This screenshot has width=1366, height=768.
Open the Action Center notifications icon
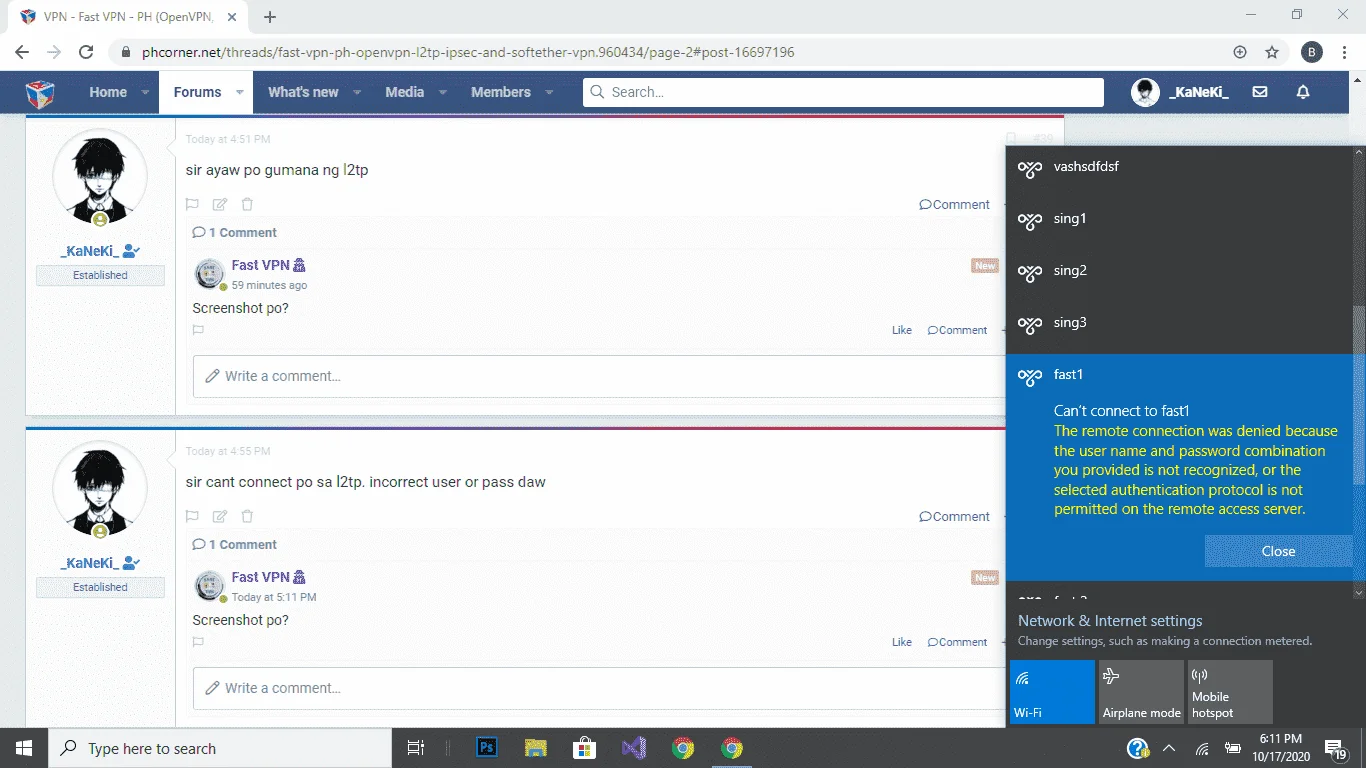[x=1335, y=748]
